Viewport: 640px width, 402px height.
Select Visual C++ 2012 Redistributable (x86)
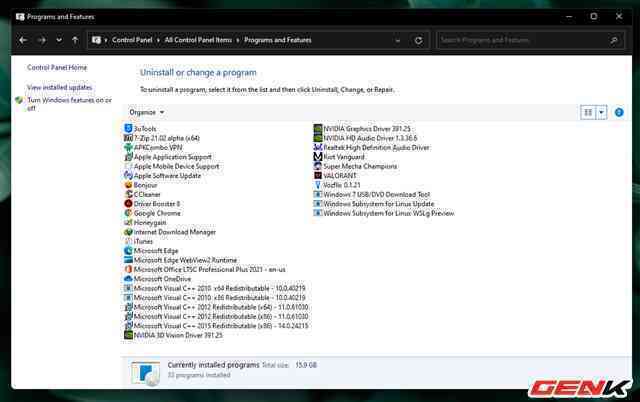(216, 316)
